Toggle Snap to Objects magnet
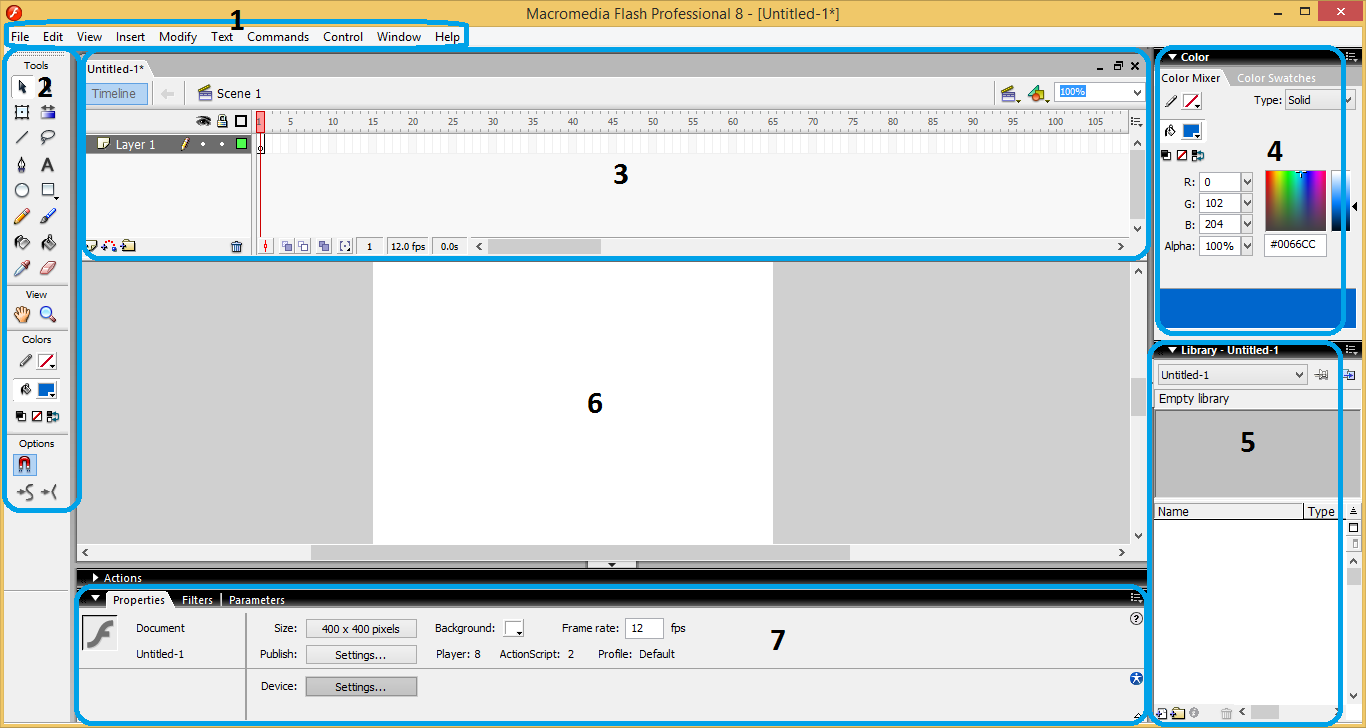 coord(25,465)
